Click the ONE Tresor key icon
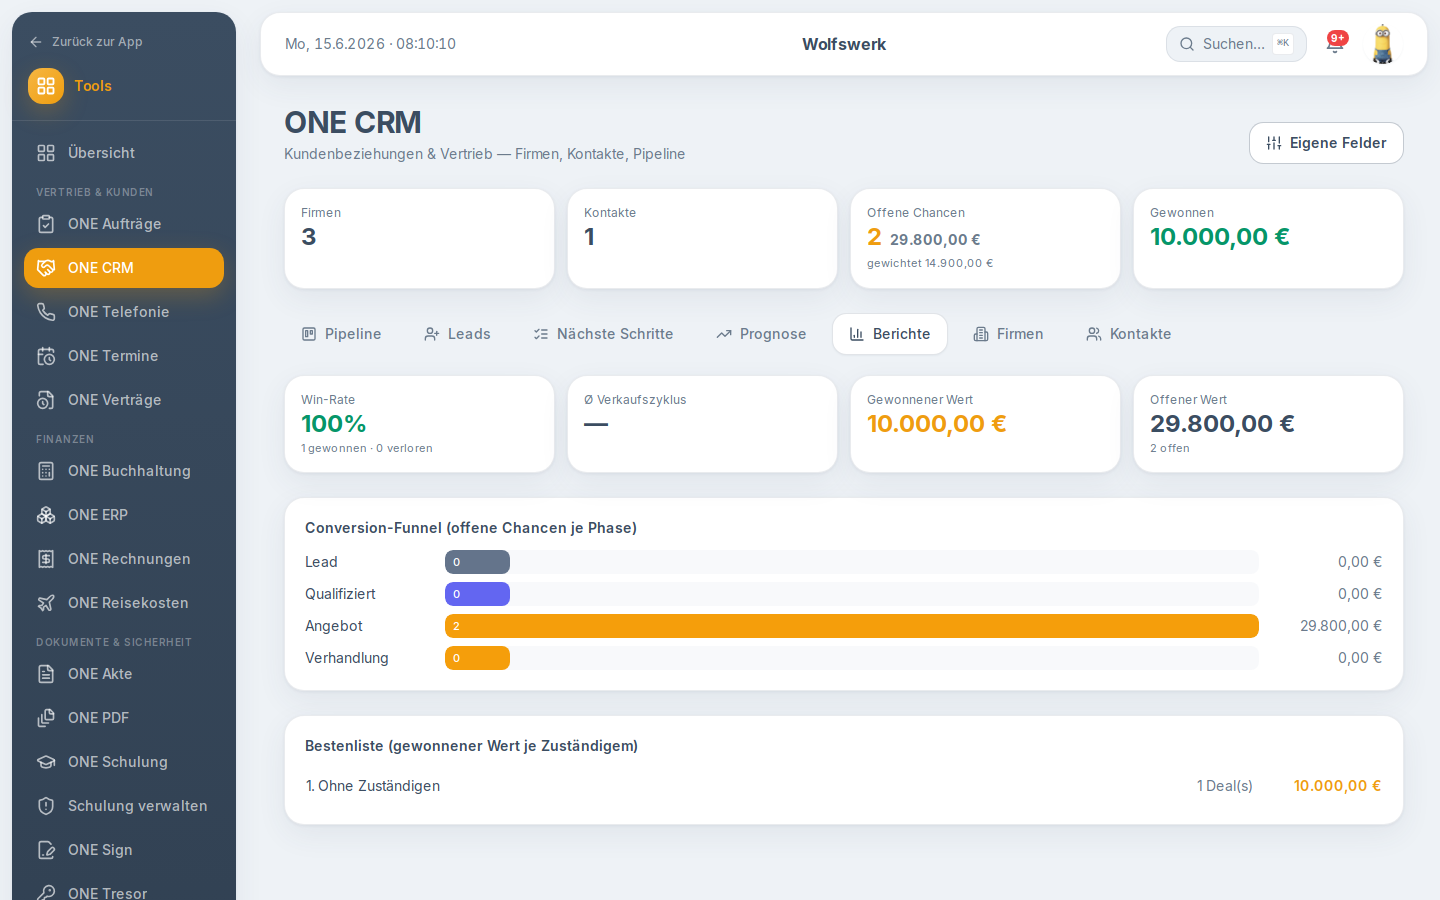Screen dimensions: 1440x900 (46, 893)
